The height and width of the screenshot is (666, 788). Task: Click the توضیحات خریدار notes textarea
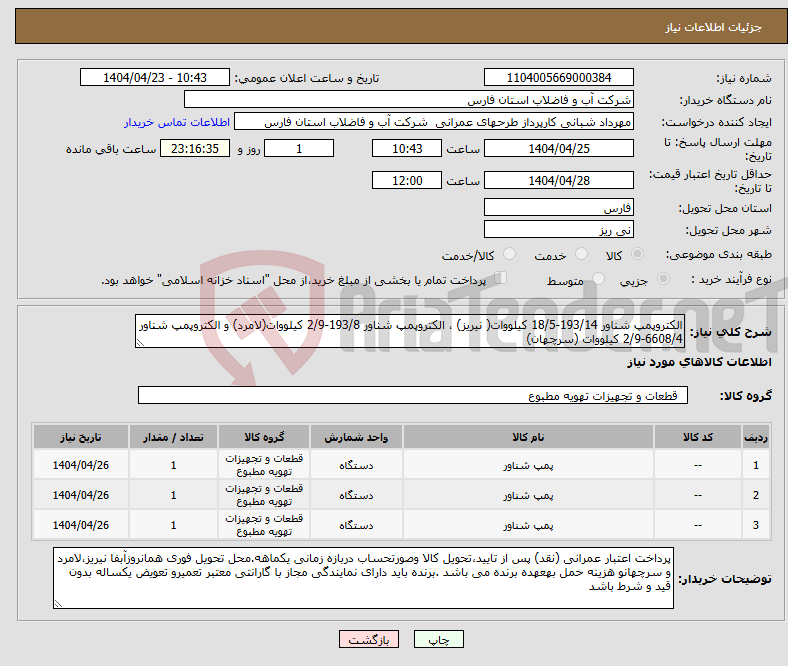coord(363,579)
